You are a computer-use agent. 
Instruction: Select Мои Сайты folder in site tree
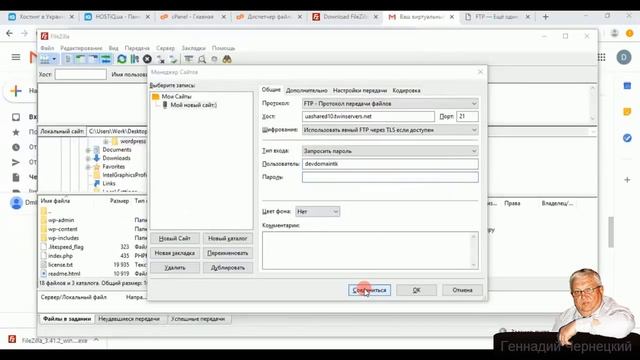[x=176, y=97]
